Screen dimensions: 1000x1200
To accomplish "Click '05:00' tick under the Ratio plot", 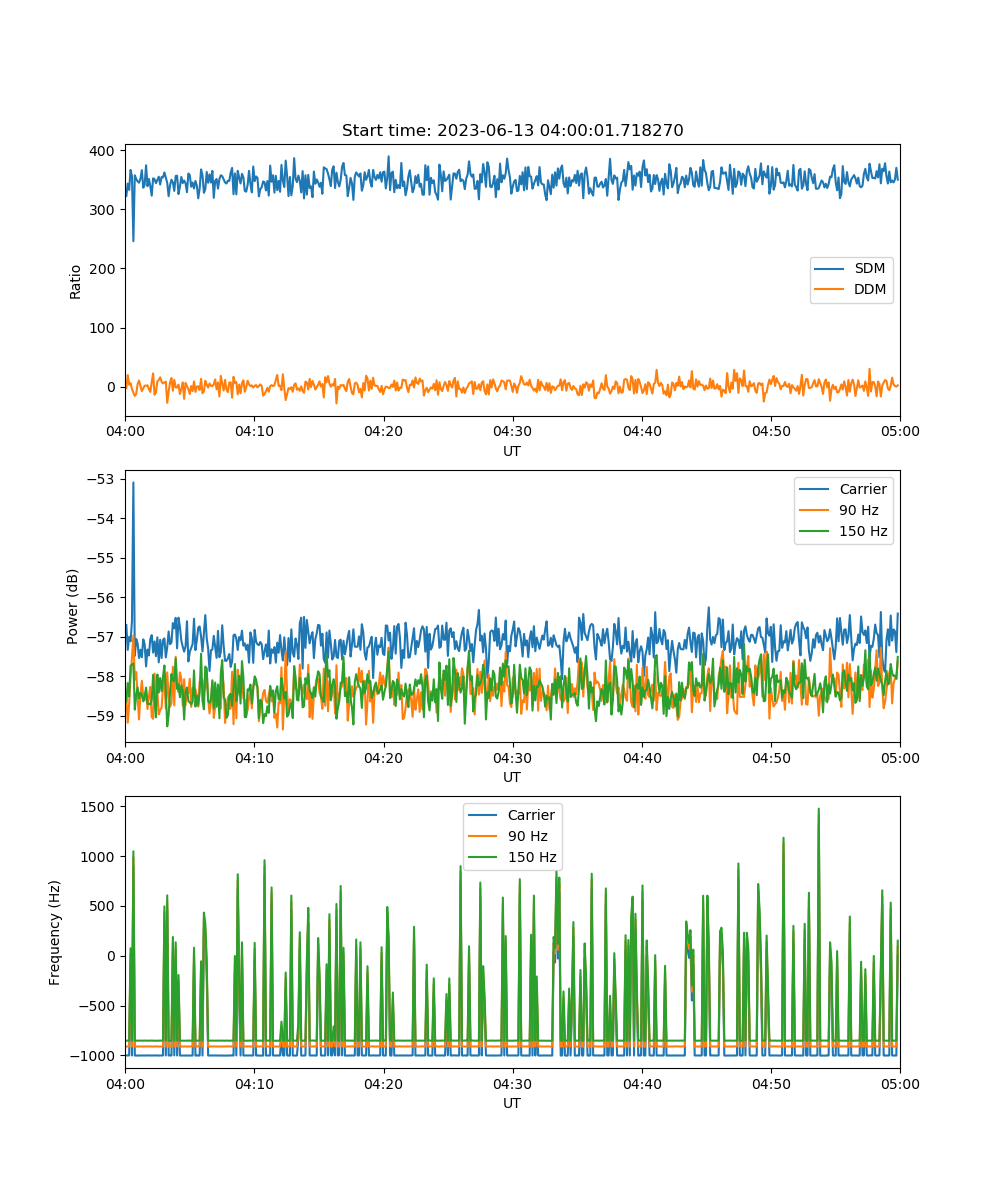I will 900,431.
